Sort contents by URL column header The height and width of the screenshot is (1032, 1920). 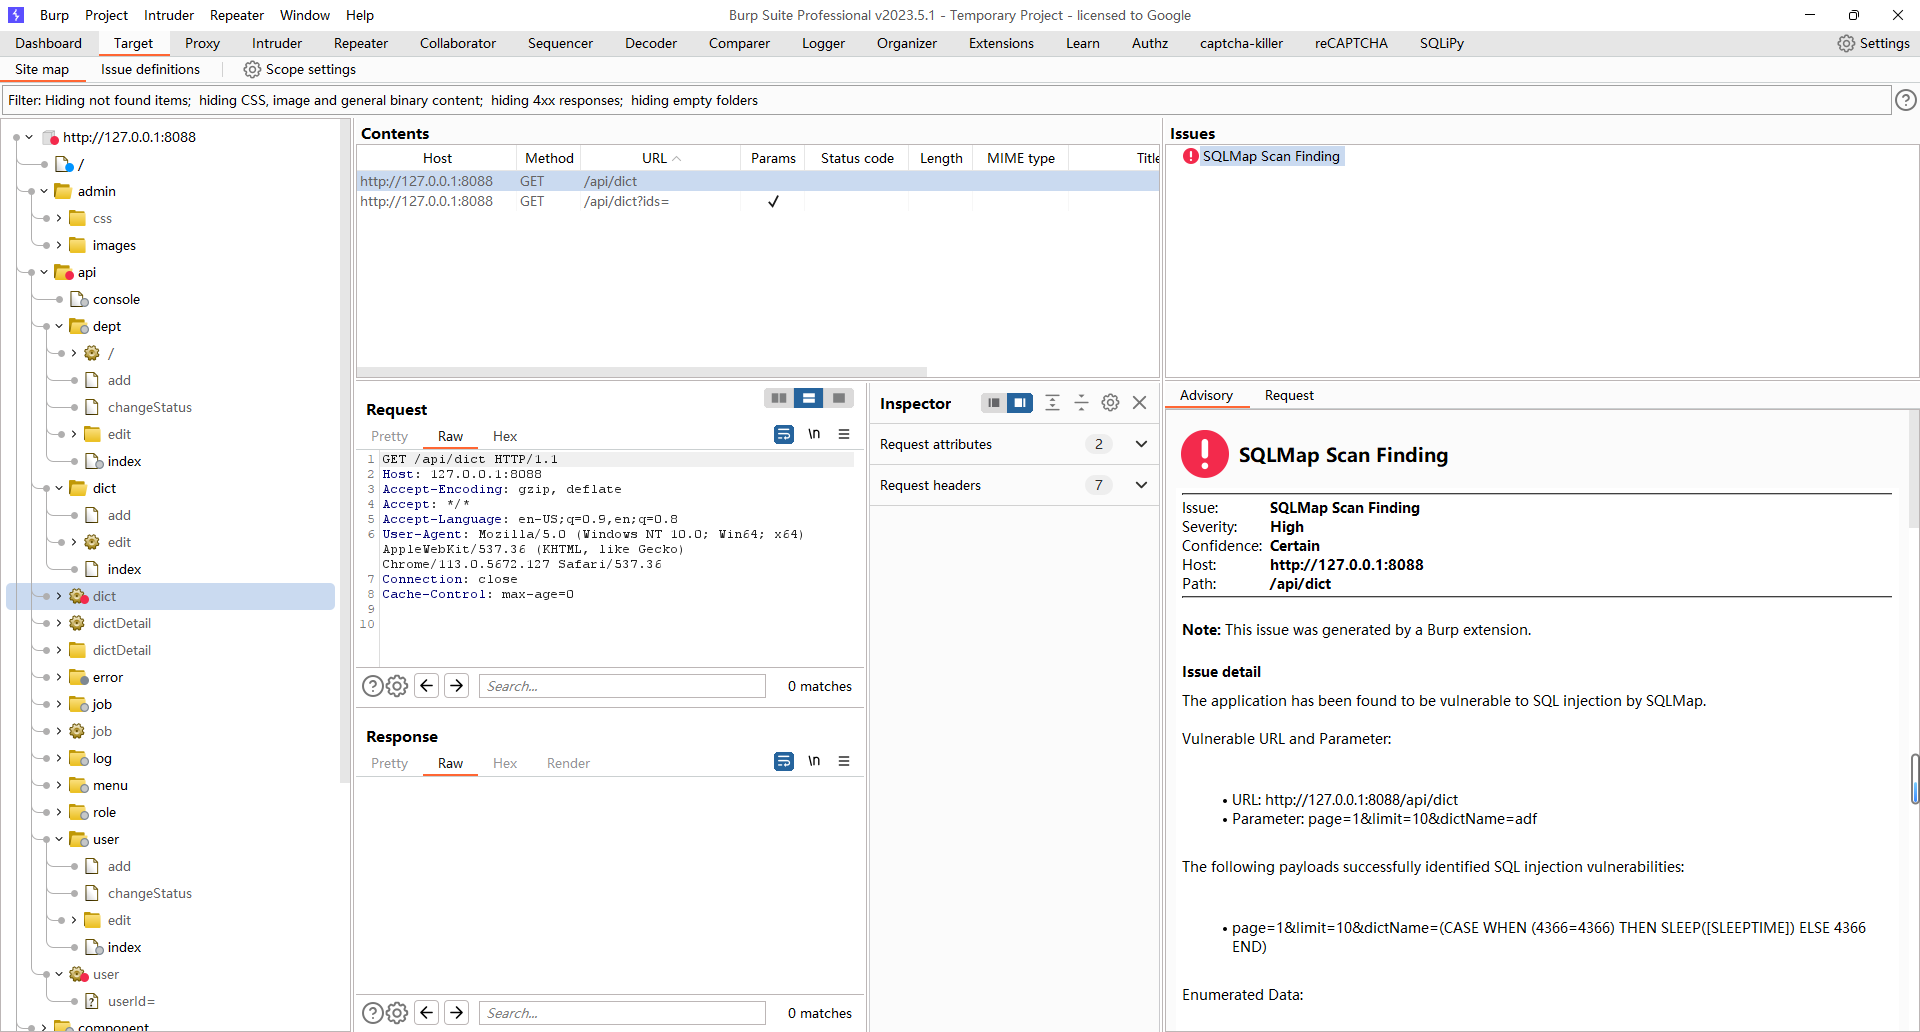[660, 158]
